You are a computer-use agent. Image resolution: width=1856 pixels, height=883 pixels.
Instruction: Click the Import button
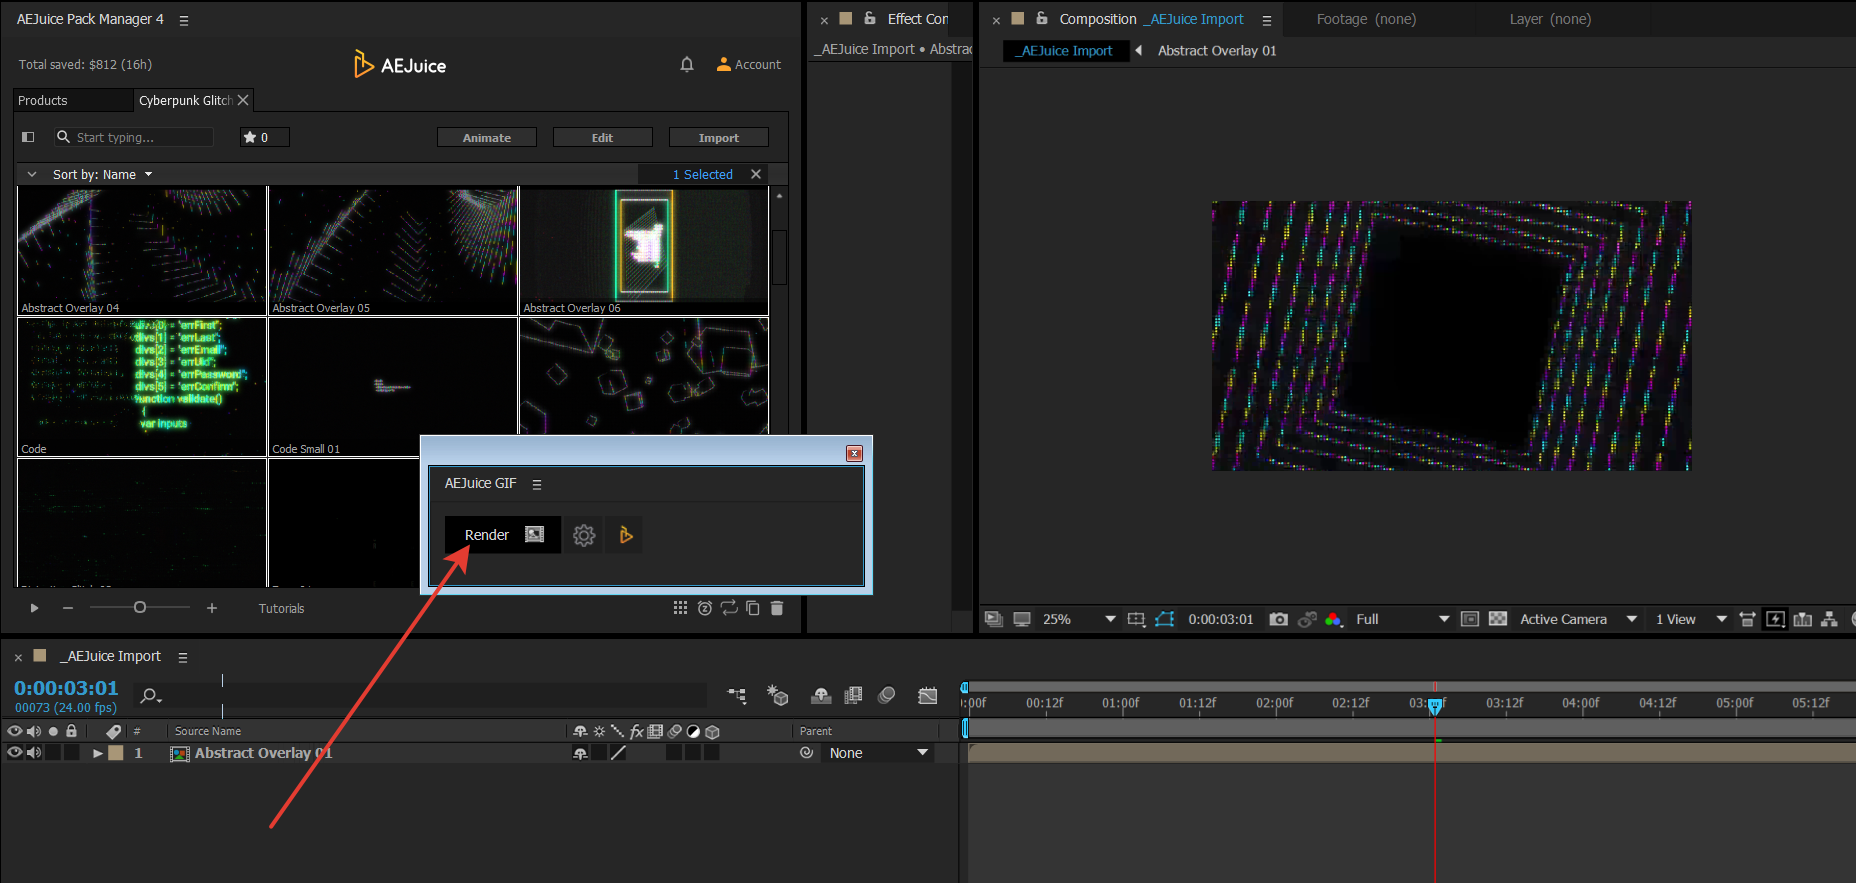[718, 138]
